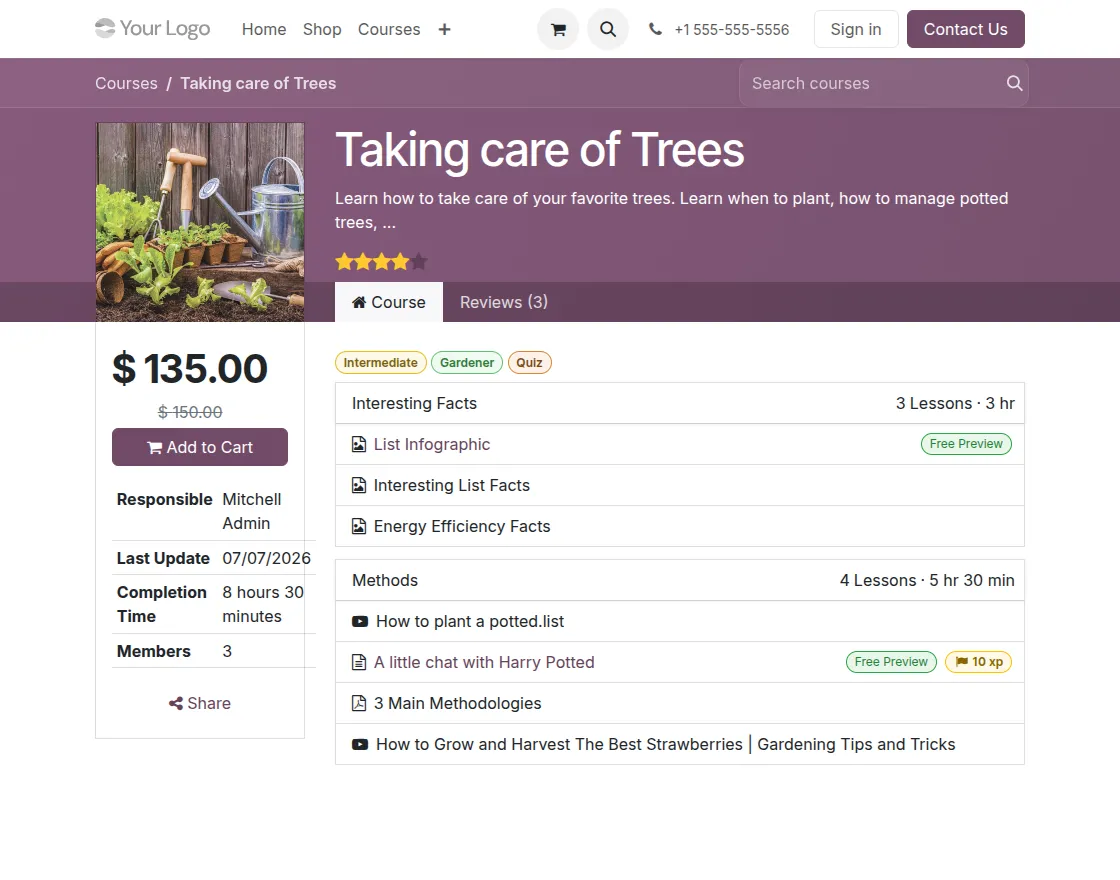Click Free Preview badge on List Infographic
Image resolution: width=1120 pixels, height=880 pixels.
tap(966, 444)
